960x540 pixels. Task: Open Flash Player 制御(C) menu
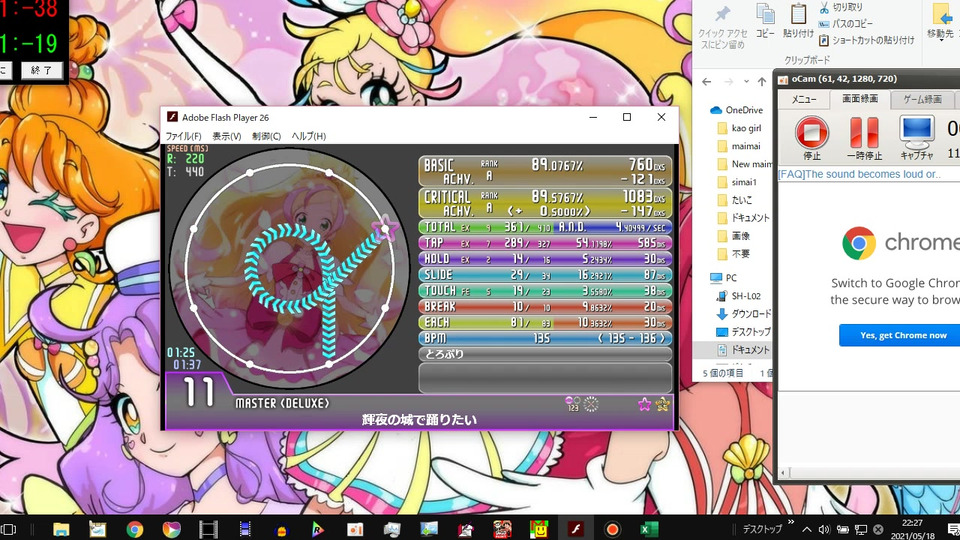(x=266, y=136)
